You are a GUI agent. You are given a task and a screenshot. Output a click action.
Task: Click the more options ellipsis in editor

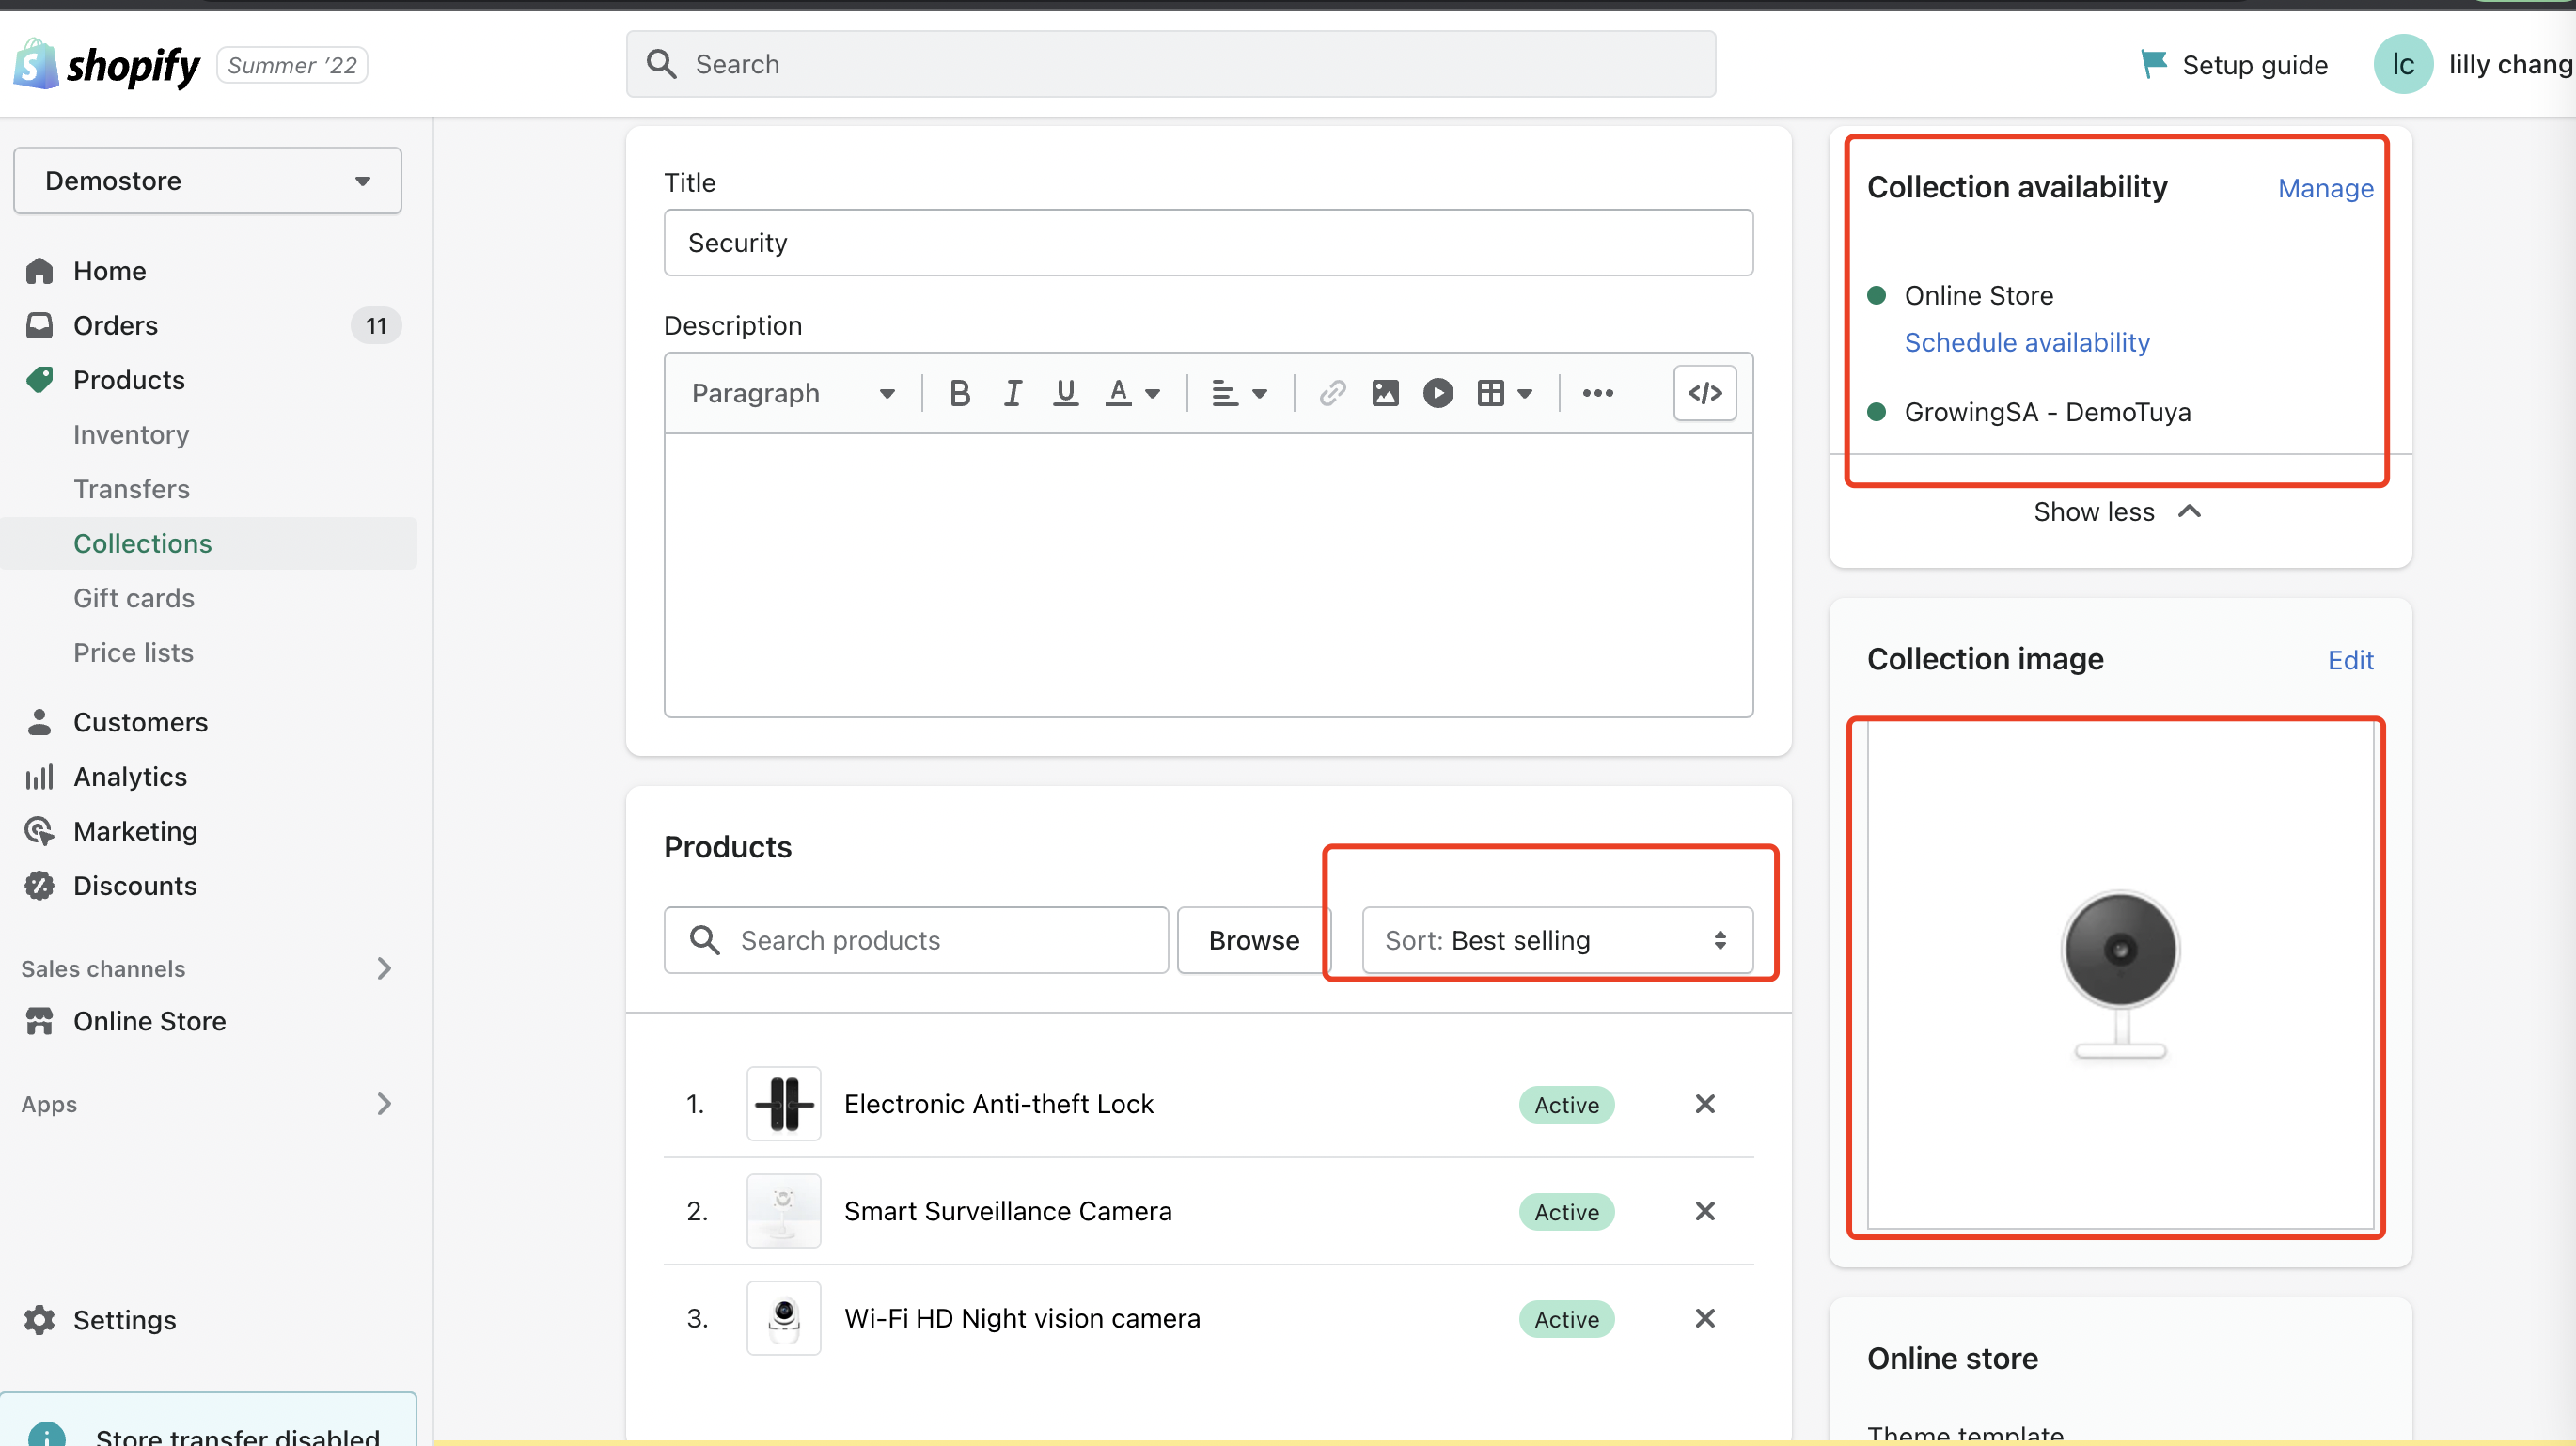pos(1597,393)
